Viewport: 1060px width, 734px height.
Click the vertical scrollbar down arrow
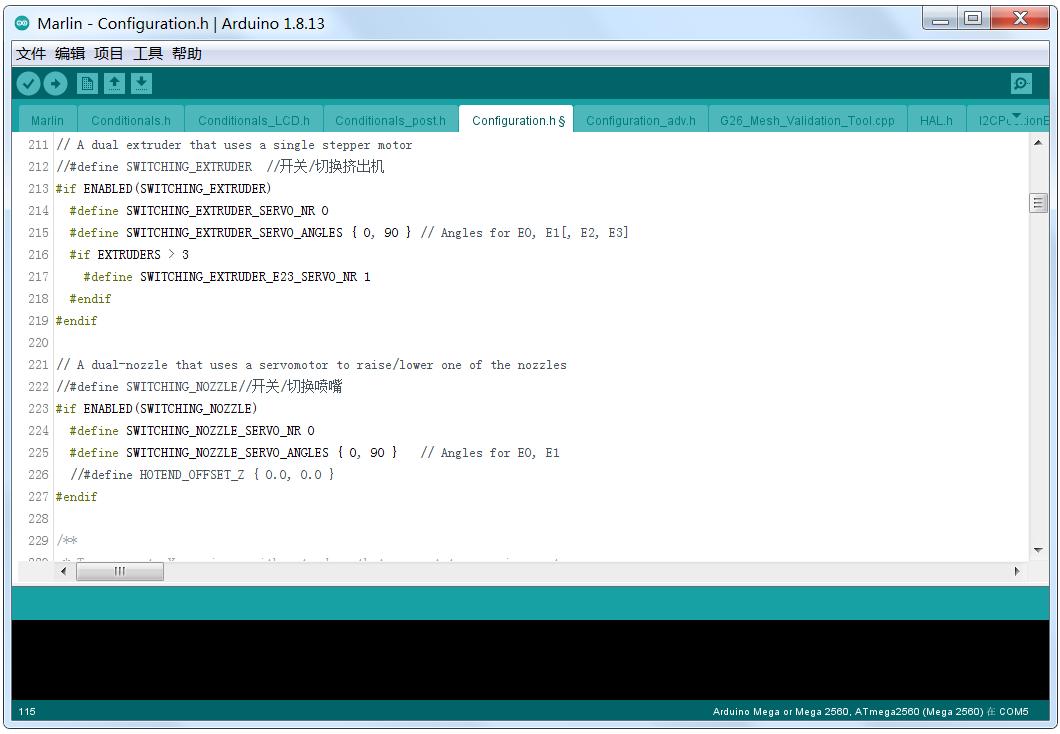click(1038, 550)
